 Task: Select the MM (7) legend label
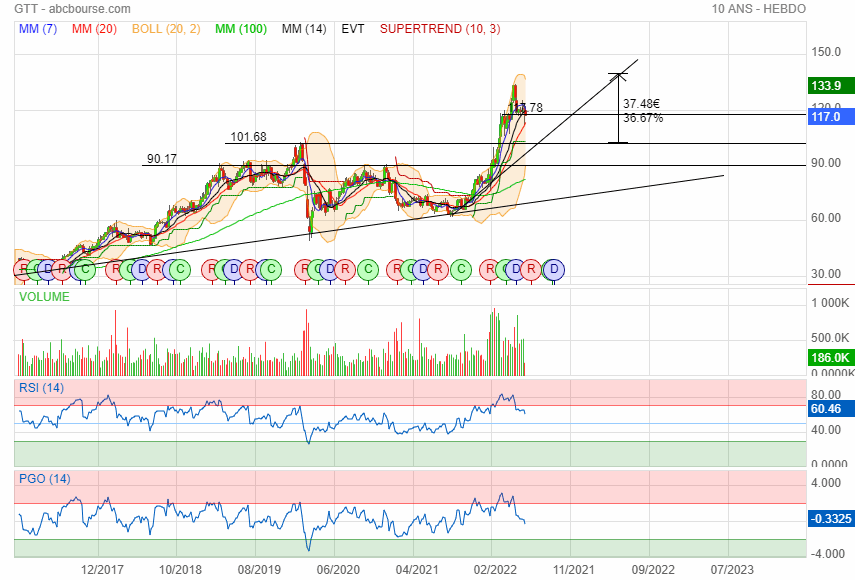[38, 29]
